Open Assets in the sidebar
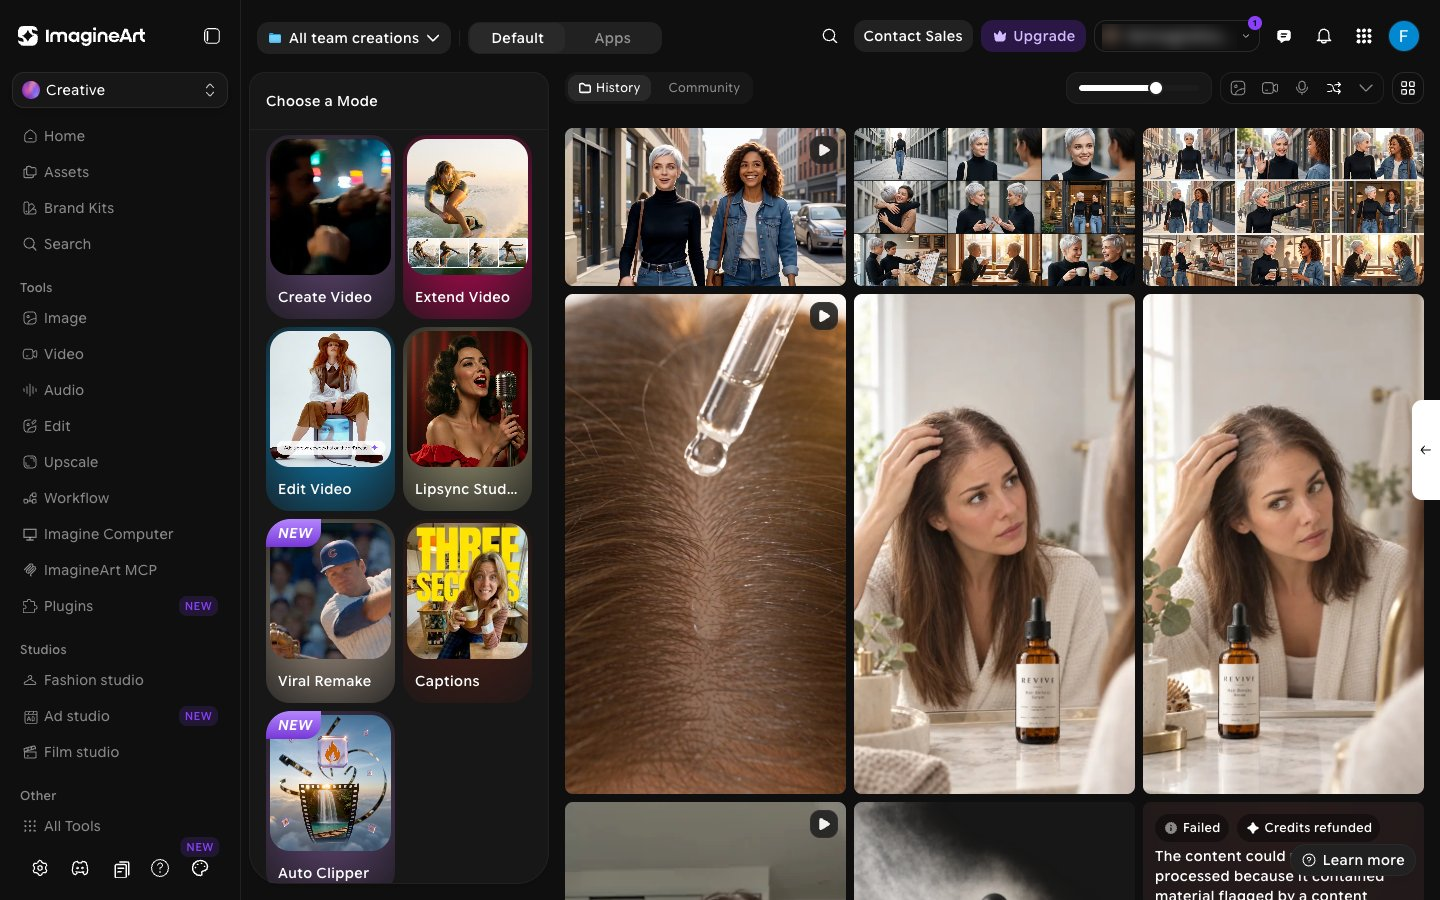The image size is (1440, 900). point(120,172)
